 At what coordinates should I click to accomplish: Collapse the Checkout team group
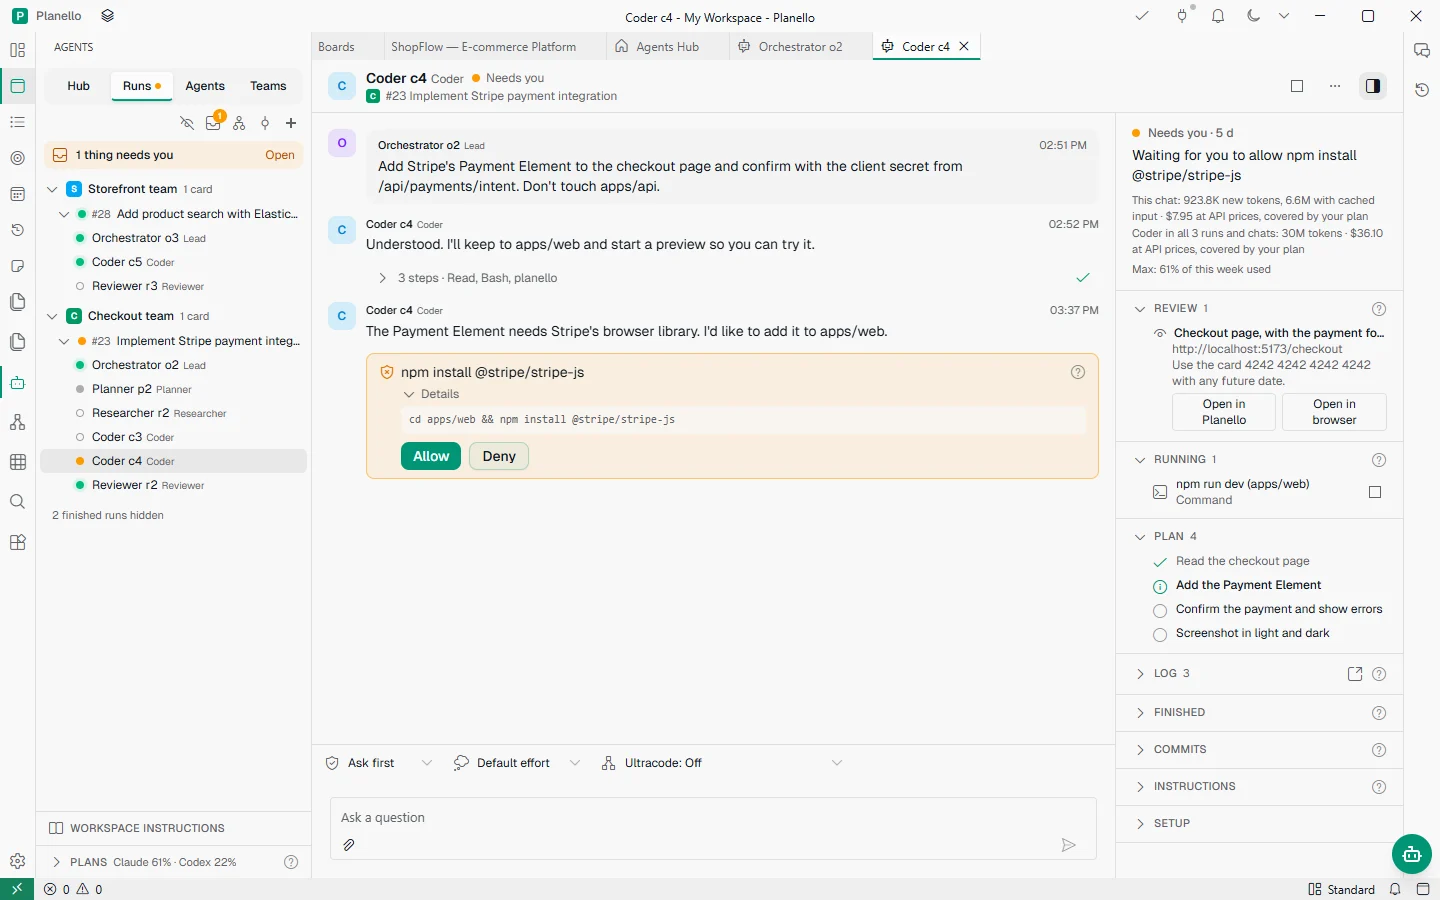[x=53, y=316]
